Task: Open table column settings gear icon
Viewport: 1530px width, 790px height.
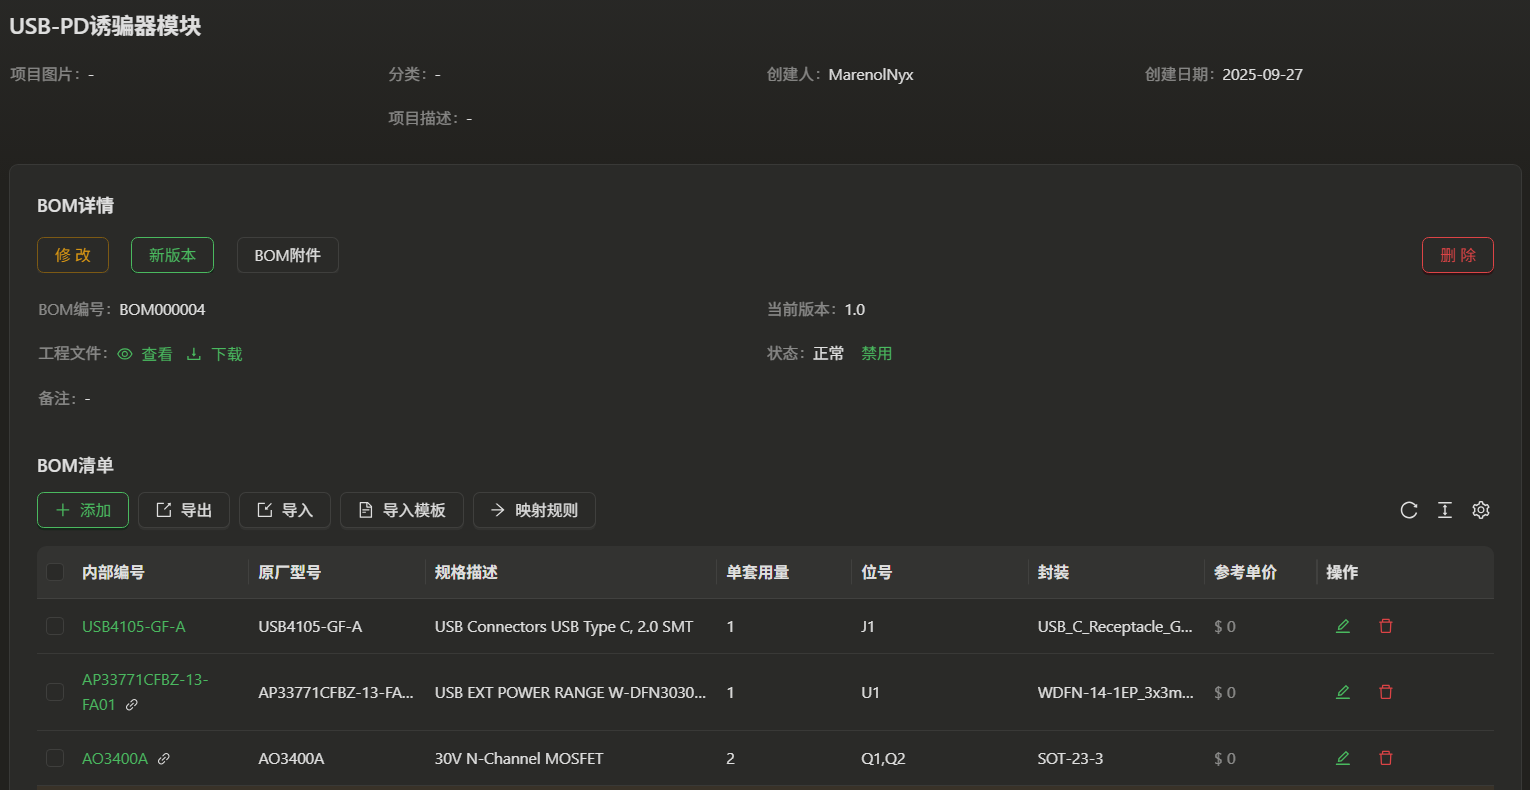Action: pos(1481,510)
